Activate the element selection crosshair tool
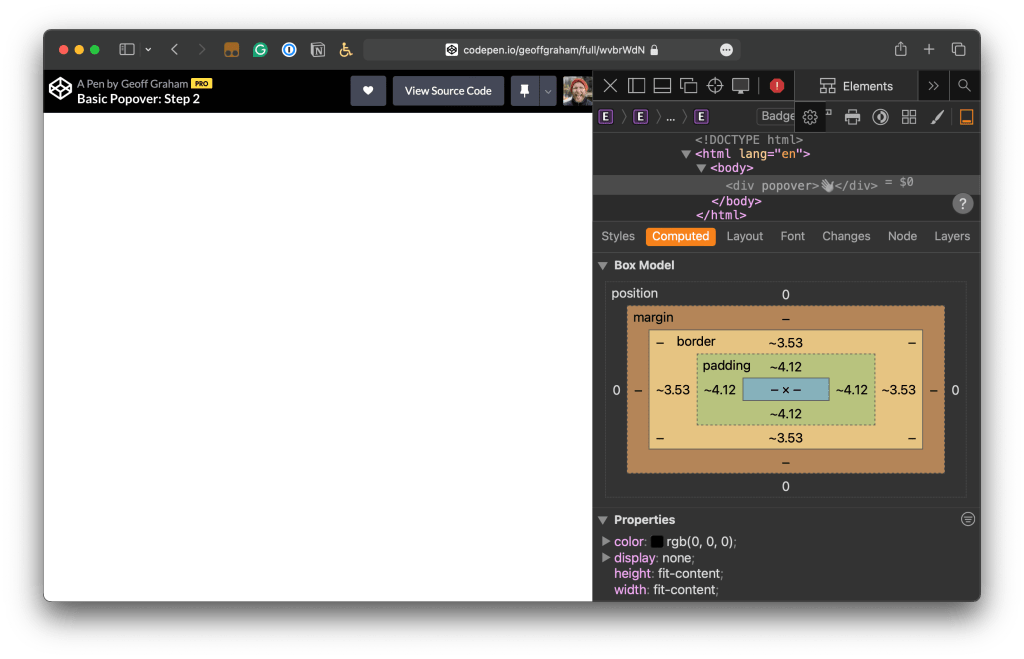The width and height of the screenshot is (1024, 659). click(x=714, y=85)
